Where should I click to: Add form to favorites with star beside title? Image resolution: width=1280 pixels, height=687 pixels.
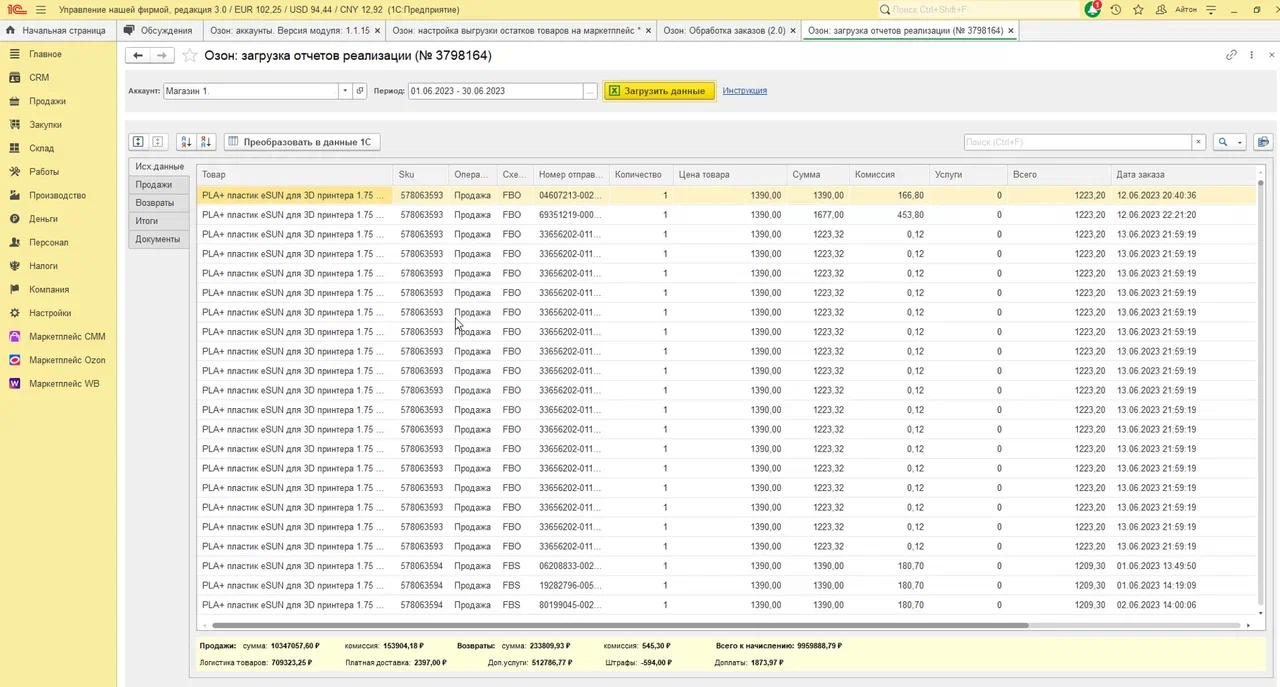click(189, 56)
